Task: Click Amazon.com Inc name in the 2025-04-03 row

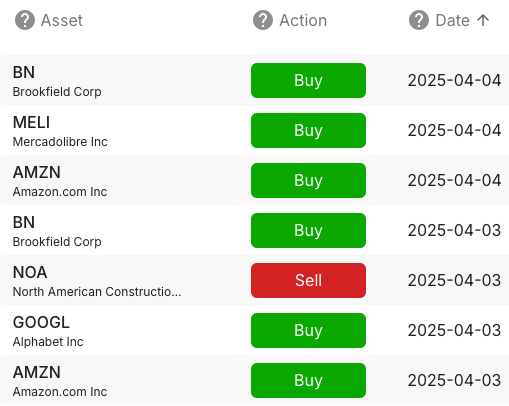Action: tap(60, 392)
